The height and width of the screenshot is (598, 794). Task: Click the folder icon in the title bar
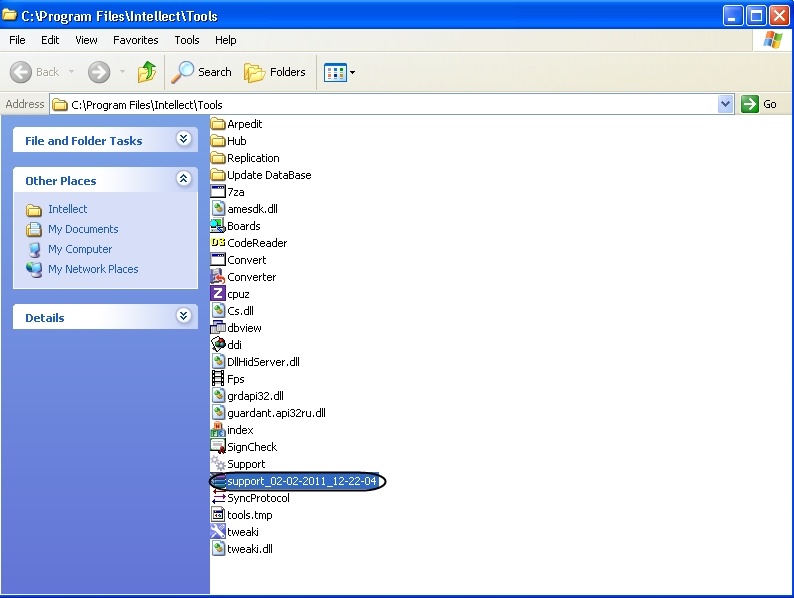9,15
